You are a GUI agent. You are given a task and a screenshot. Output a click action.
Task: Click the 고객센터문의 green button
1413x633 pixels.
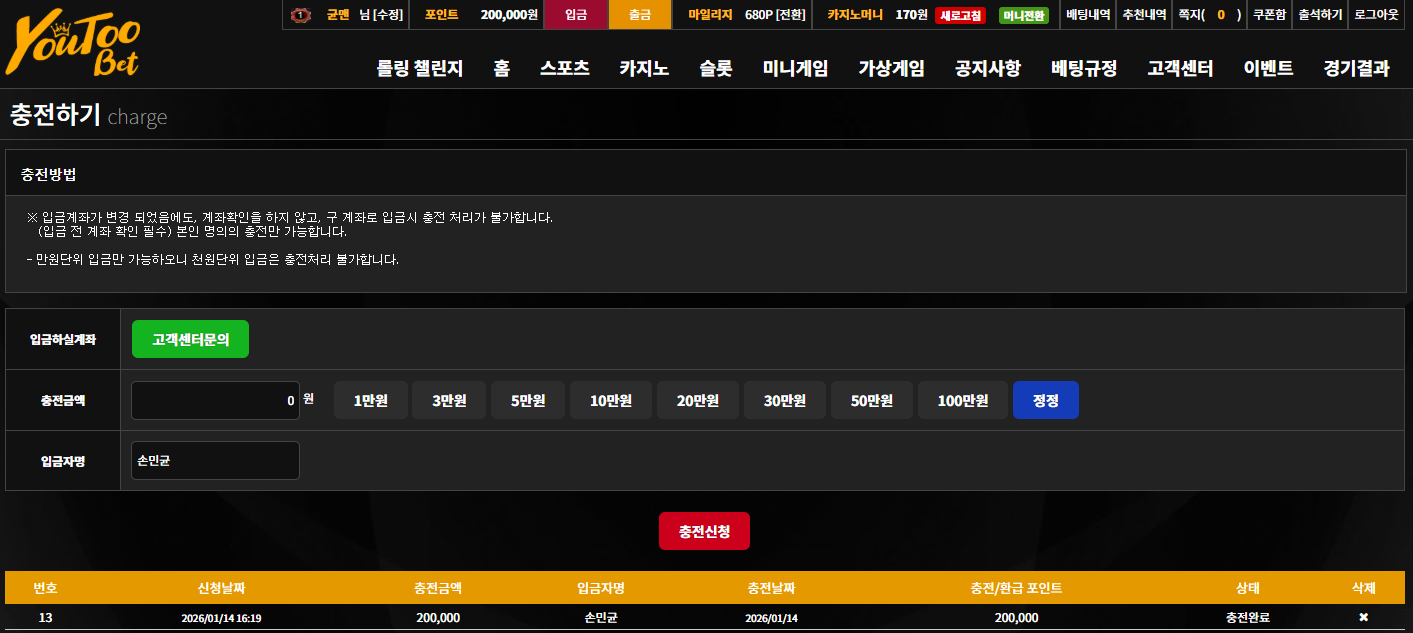coord(190,339)
